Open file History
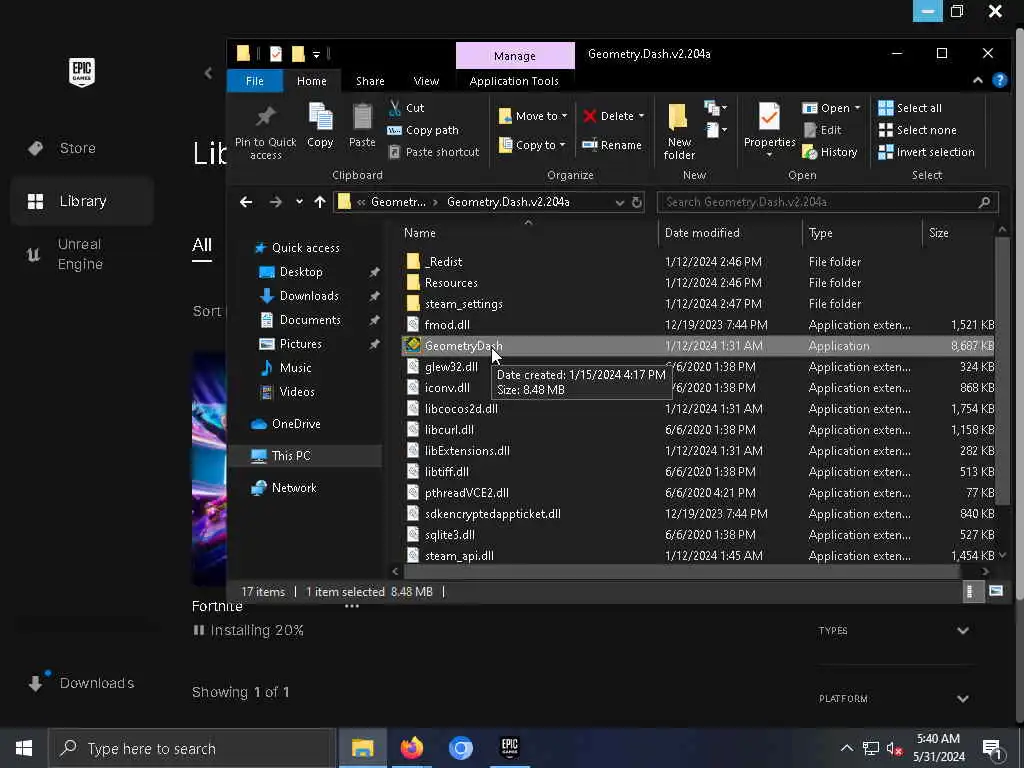The height and width of the screenshot is (768, 1024). pyautogui.click(x=829, y=152)
